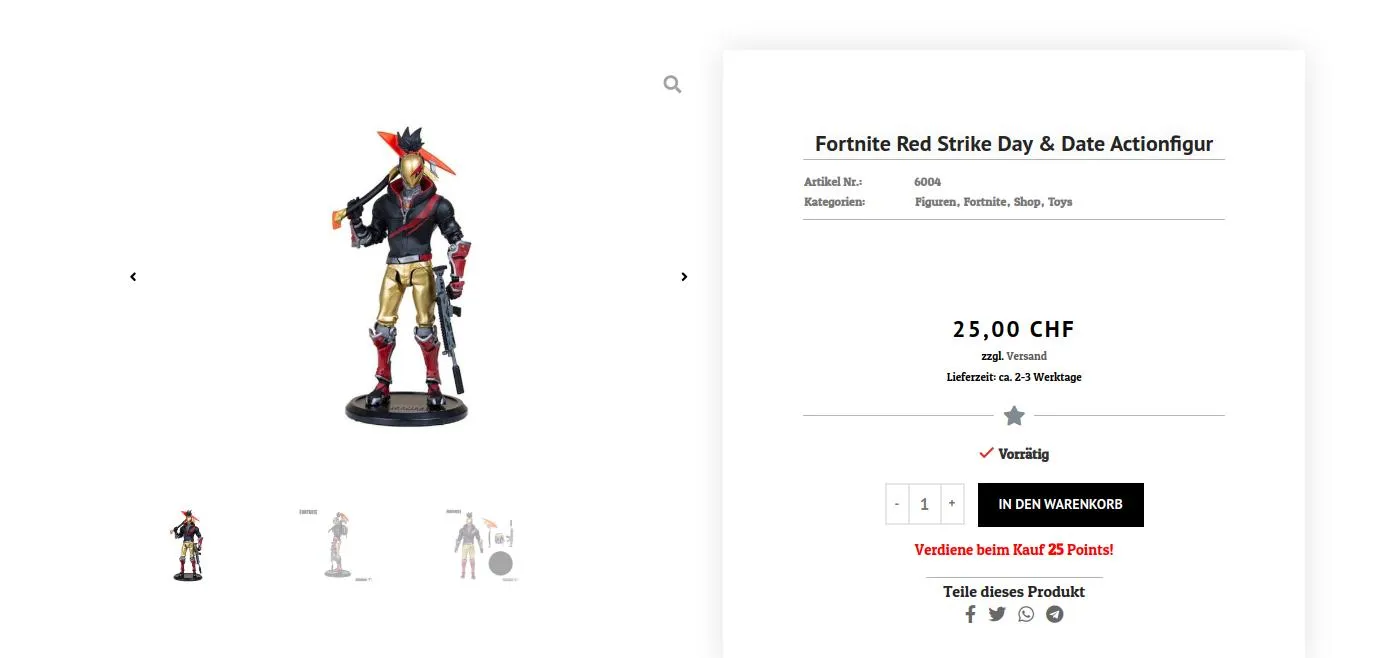Open the Versand shipping info link

pyautogui.click(x=1026, y=356)
